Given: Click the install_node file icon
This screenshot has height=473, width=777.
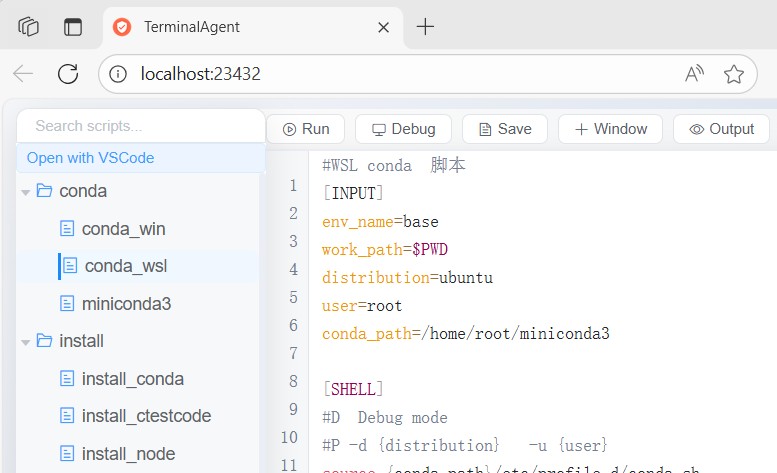Looking at the screenshot, I should [x=67, y=454].
